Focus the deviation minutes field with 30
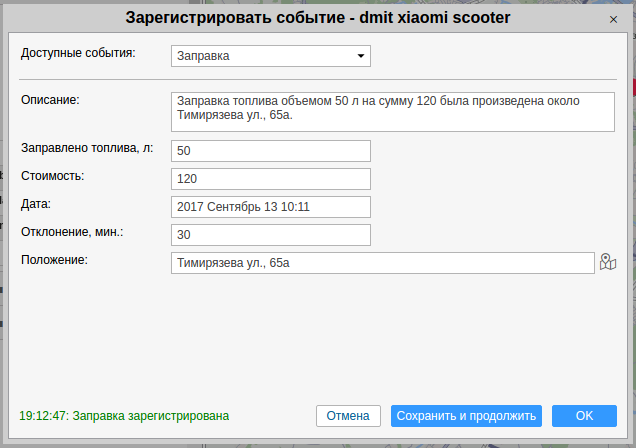636x448 pixels. (x=271, y=235)
